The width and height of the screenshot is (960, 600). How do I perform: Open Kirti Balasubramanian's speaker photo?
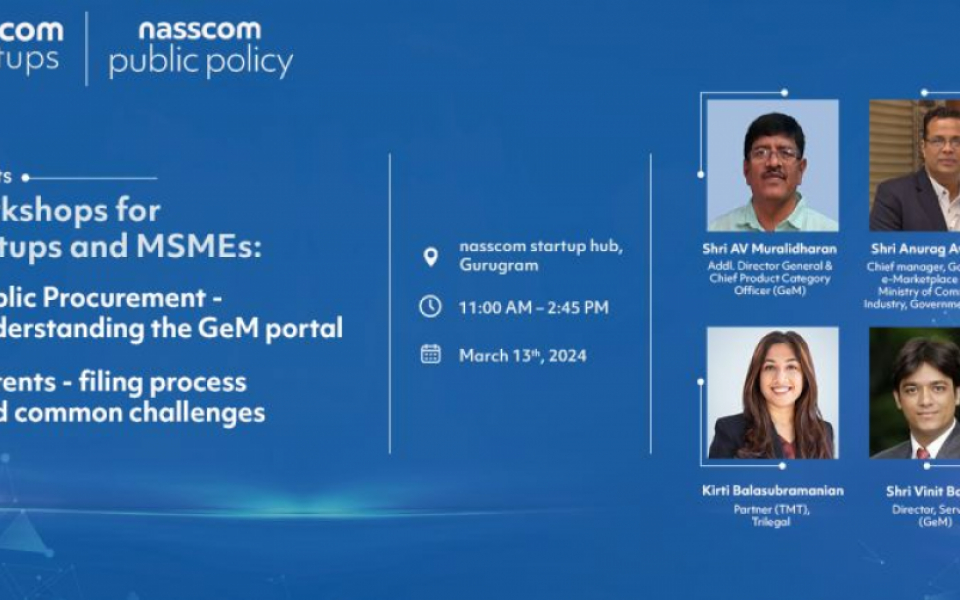coord(773,393)
